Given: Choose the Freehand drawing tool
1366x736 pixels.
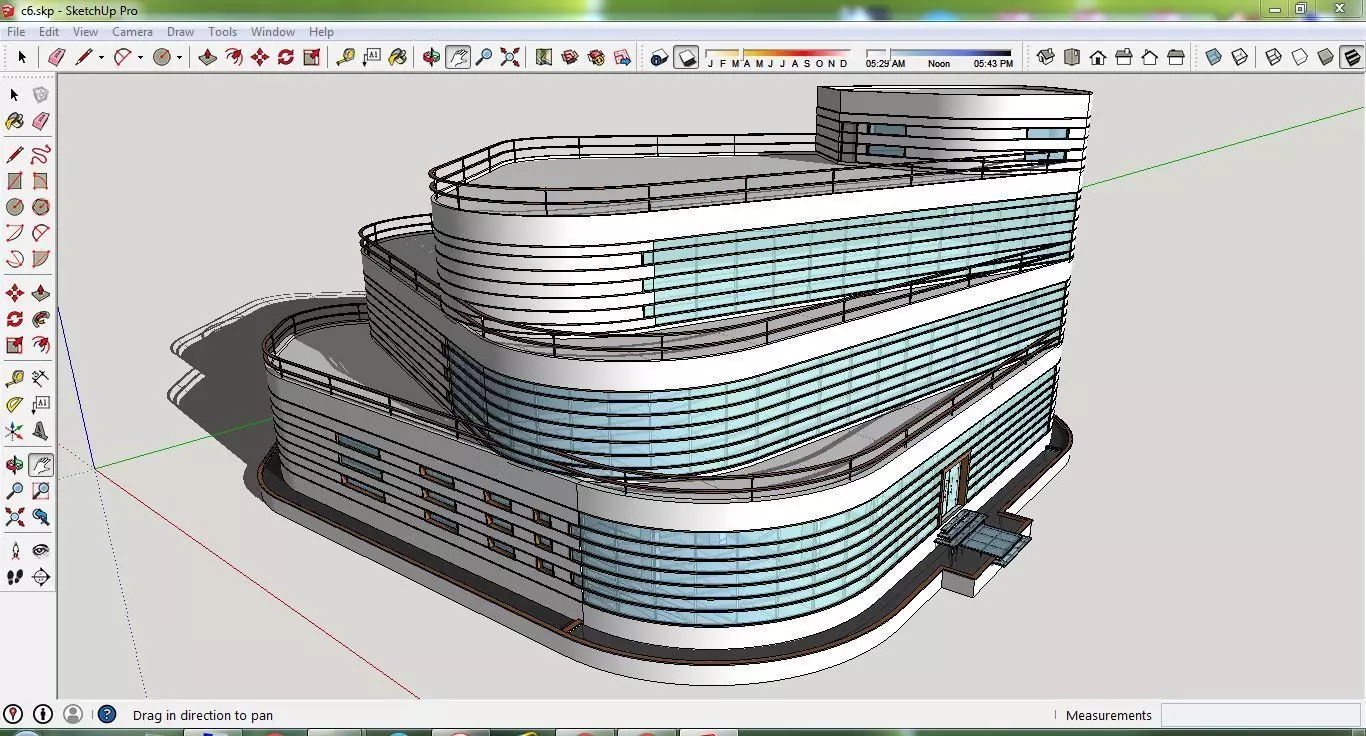Looking at the screenshot, I should [40, 154].
